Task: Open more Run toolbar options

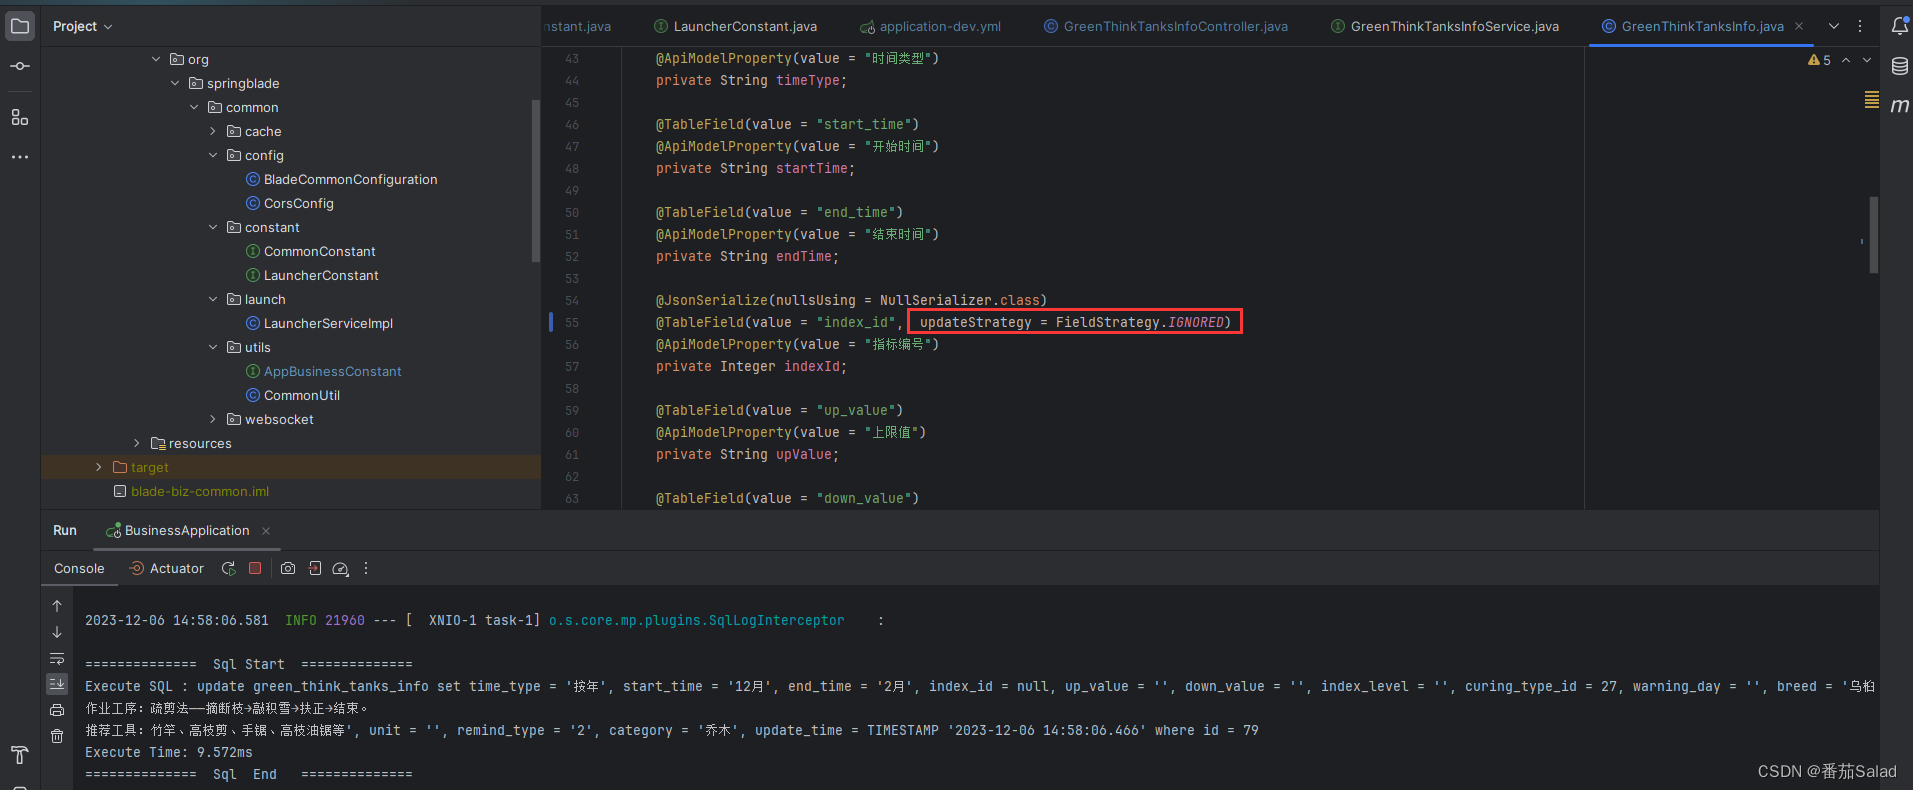Action: tap(366, 568)
